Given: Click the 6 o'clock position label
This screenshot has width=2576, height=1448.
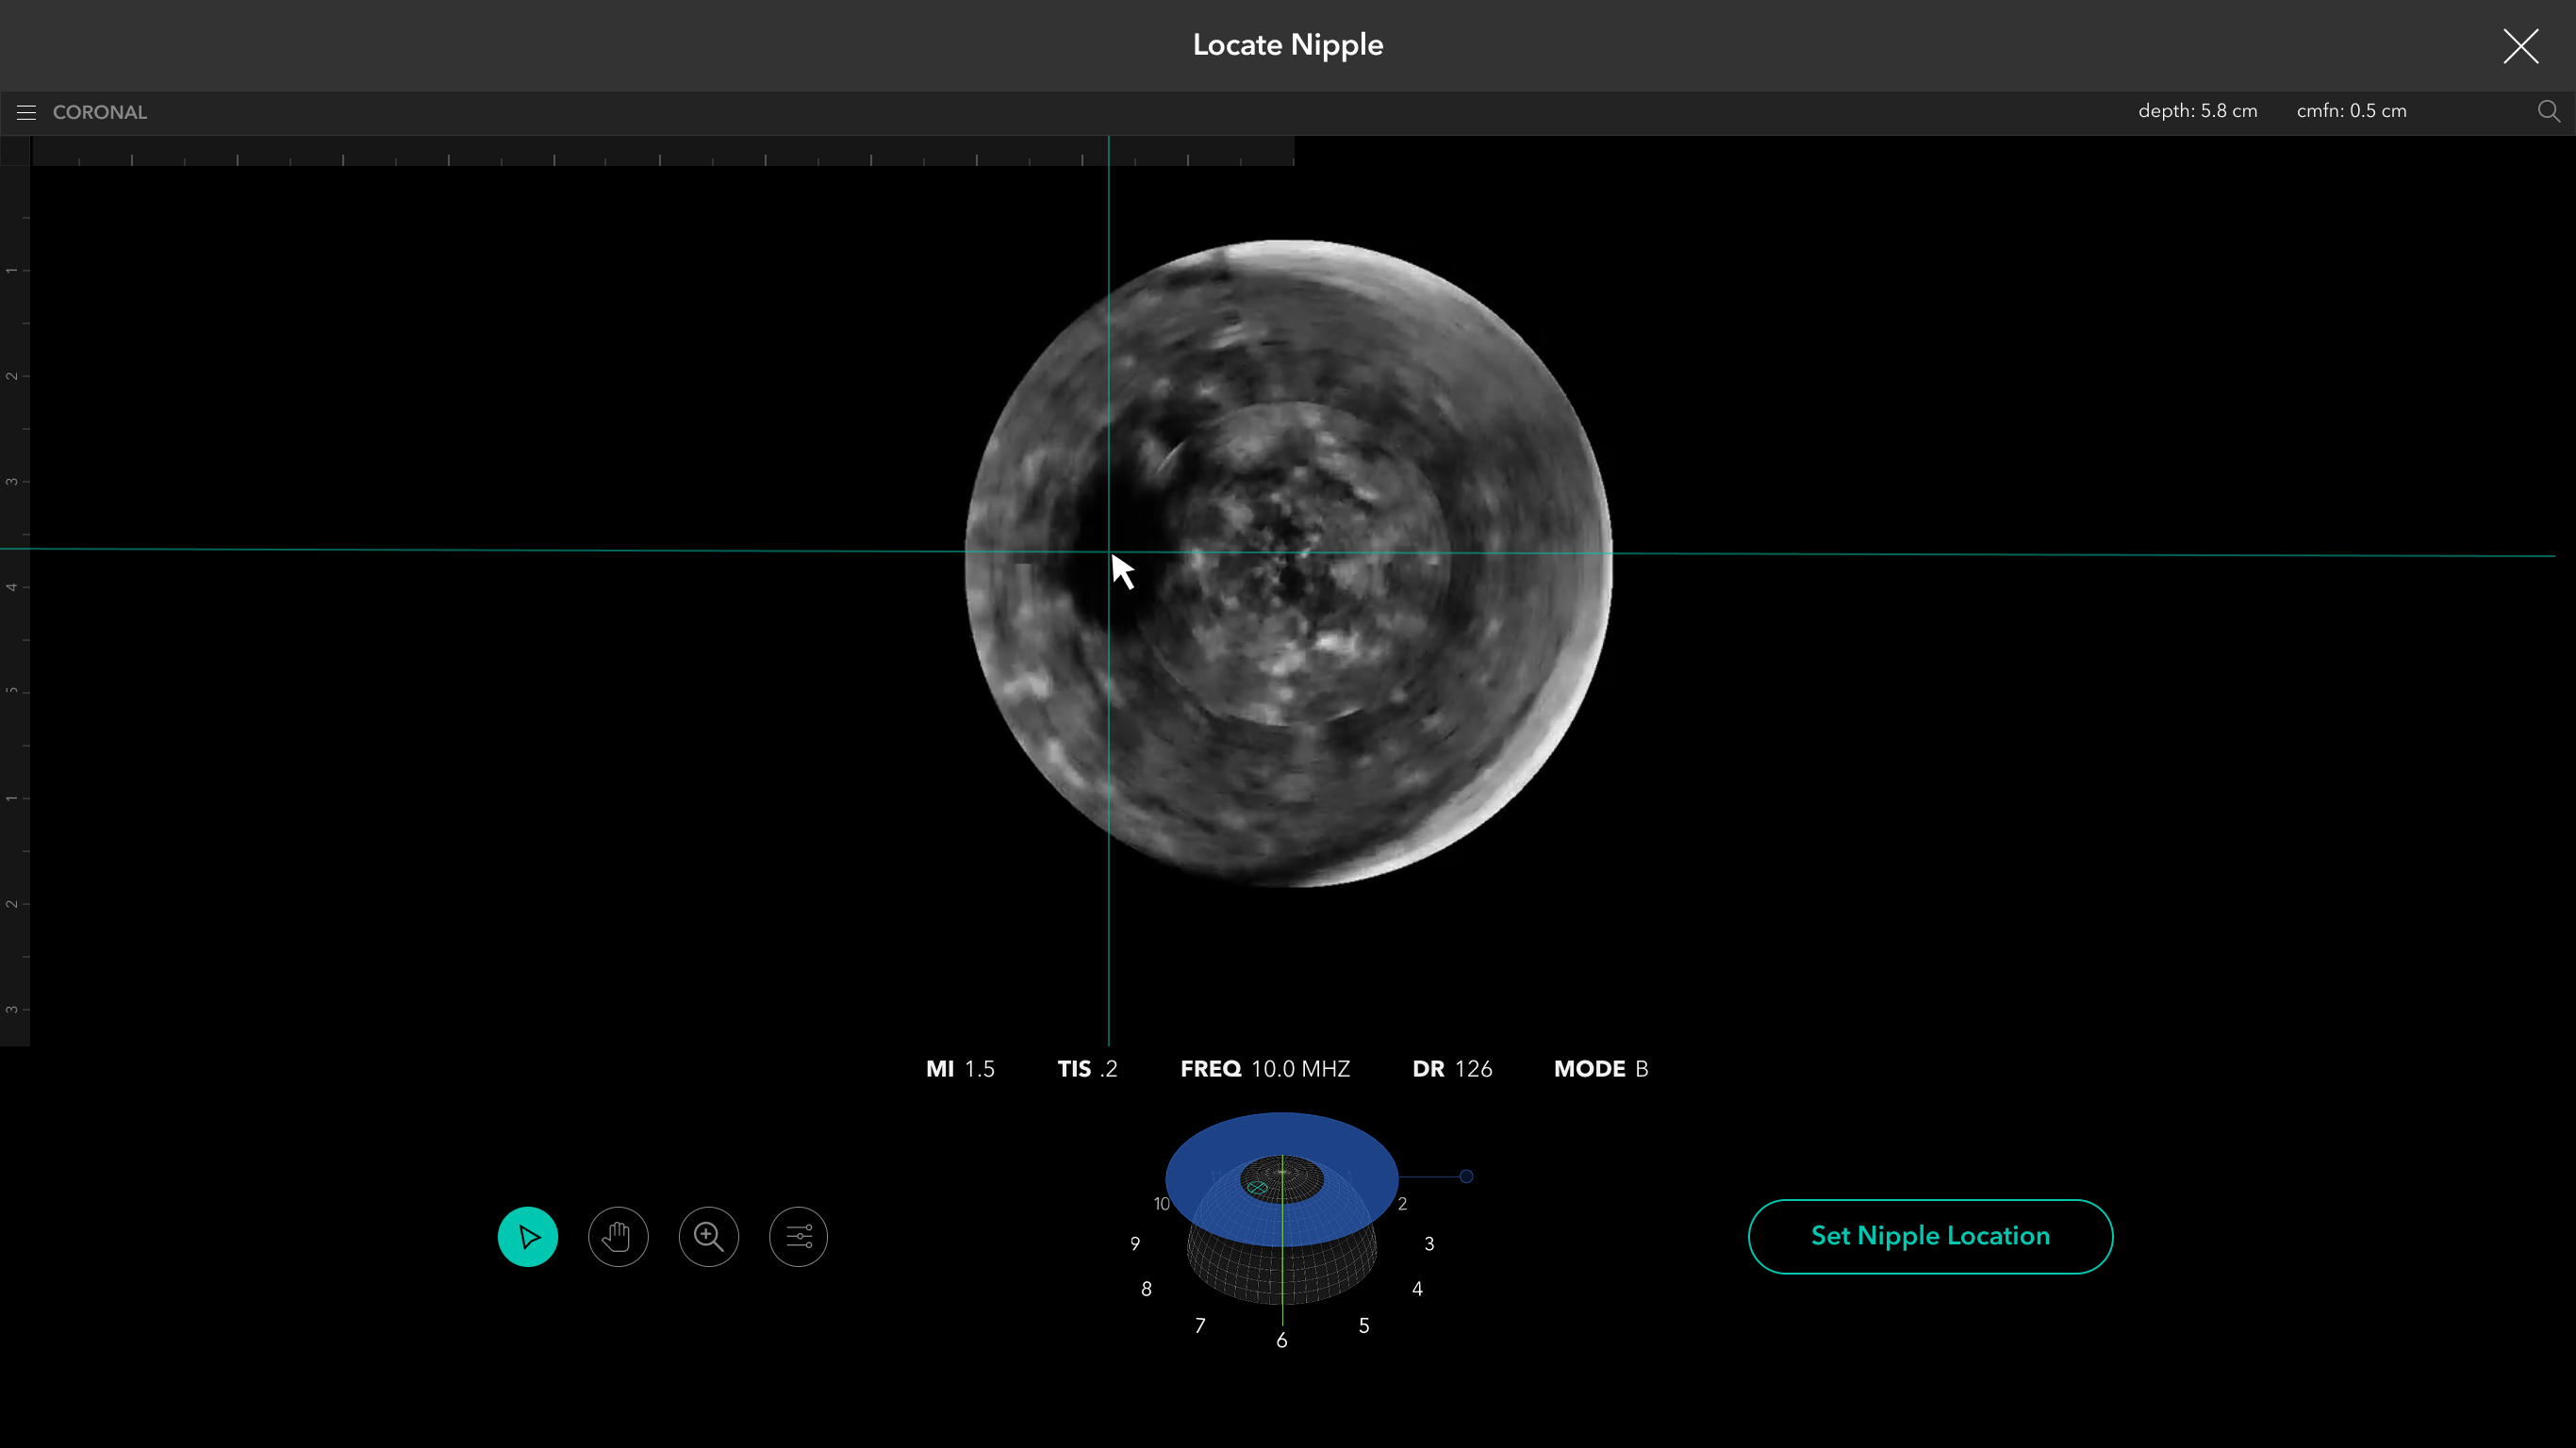Looking at the screenshot, I should point(1281,1341).
